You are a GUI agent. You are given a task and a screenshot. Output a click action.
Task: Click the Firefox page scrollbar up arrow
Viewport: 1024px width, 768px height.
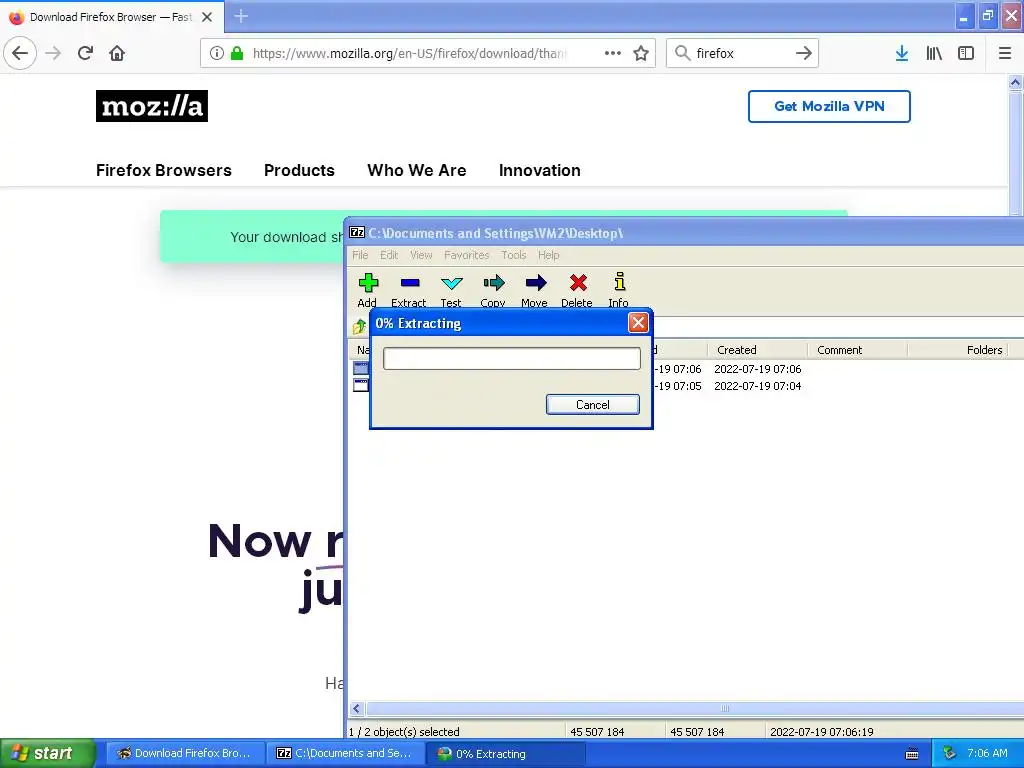click(1015, 82)
